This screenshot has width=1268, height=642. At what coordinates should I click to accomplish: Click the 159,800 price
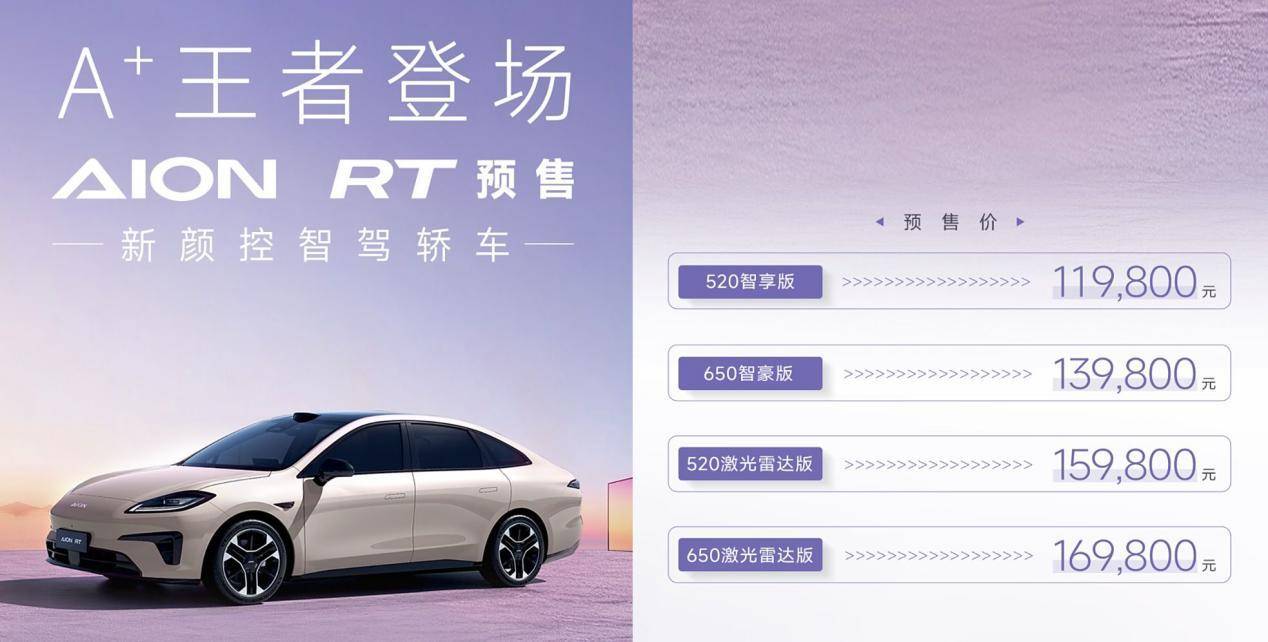coord(1125,465)
